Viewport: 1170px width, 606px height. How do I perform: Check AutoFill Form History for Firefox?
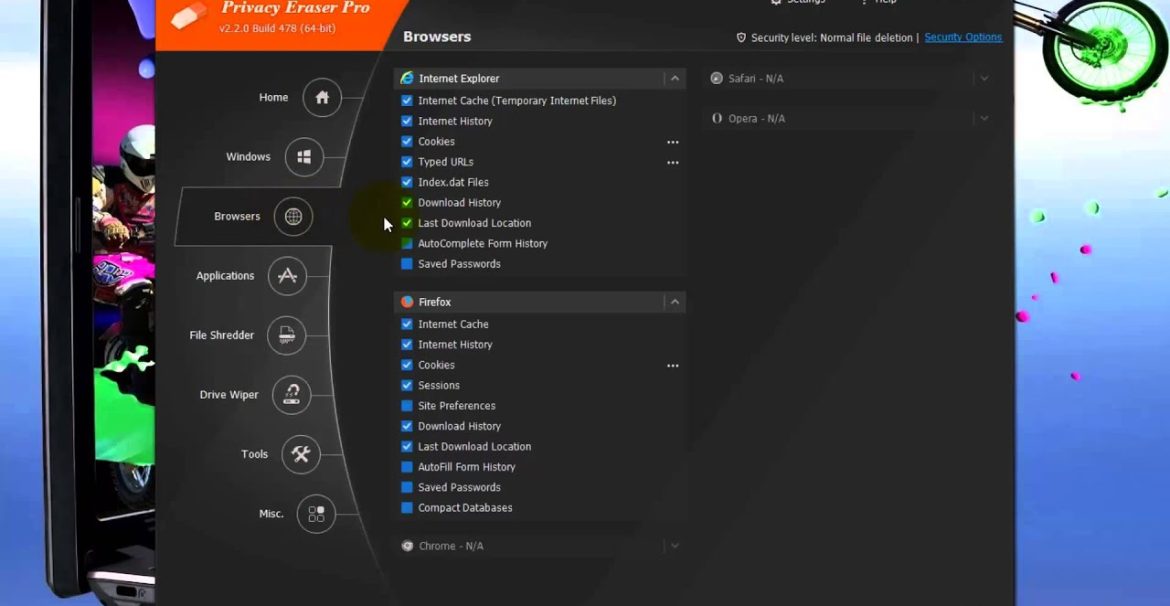tap(407, 467)
